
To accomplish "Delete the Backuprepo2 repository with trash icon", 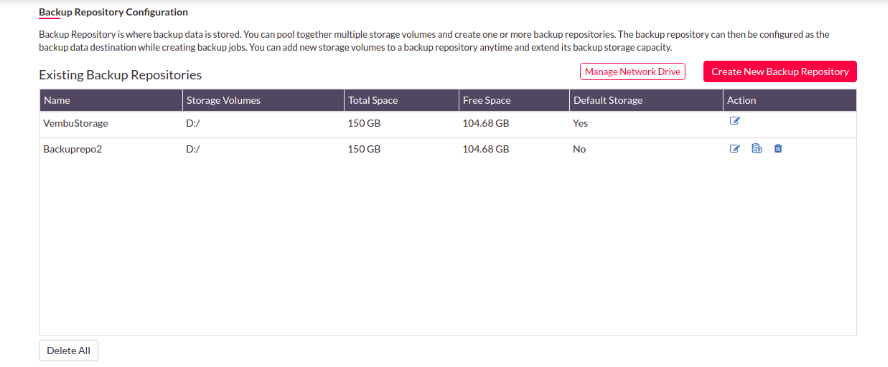I will pyautogui.click(x=778, y=149).
